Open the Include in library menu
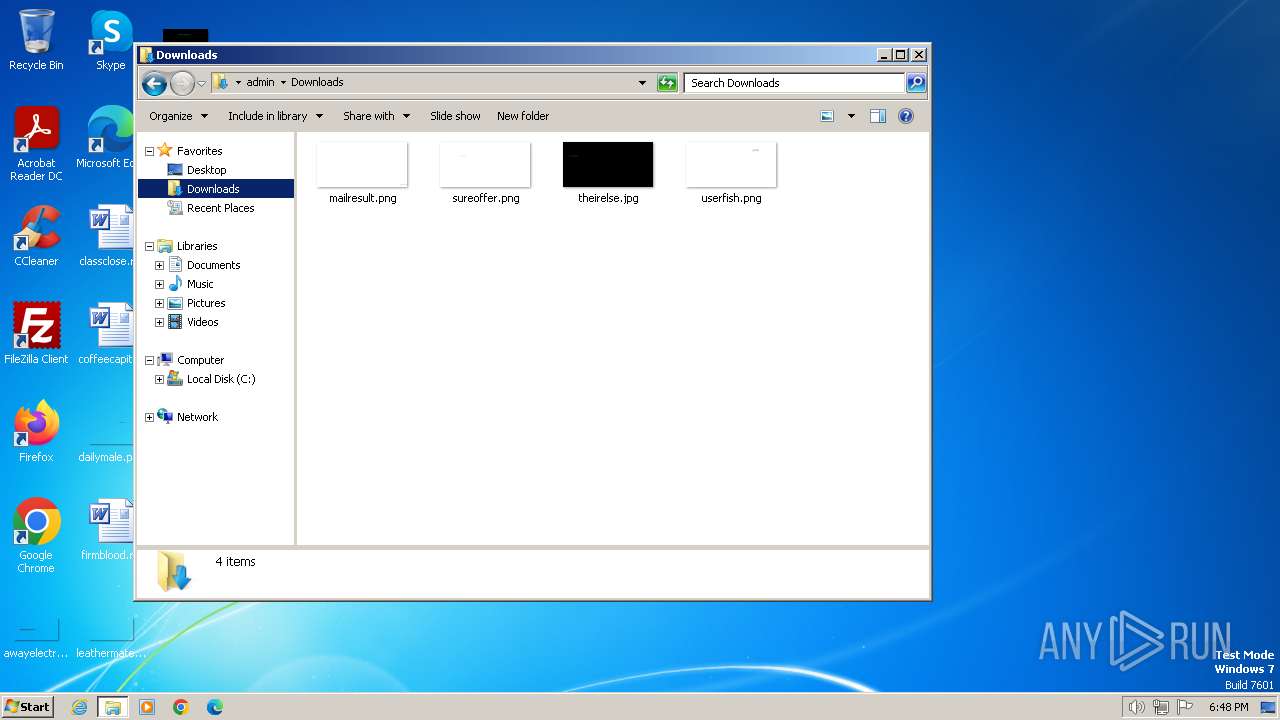Screen dimensions: 1280x720 [275, 116]
